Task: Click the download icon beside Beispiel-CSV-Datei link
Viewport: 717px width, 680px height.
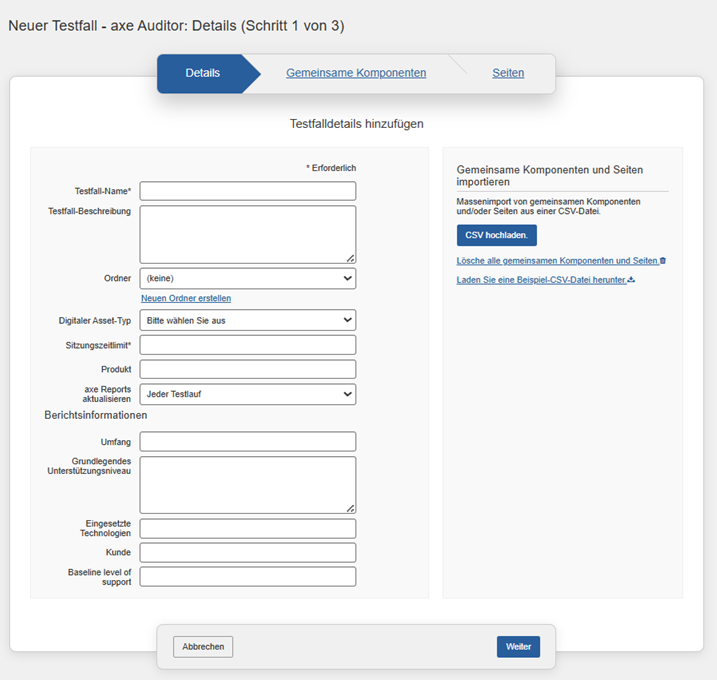Action: point(631,280)
